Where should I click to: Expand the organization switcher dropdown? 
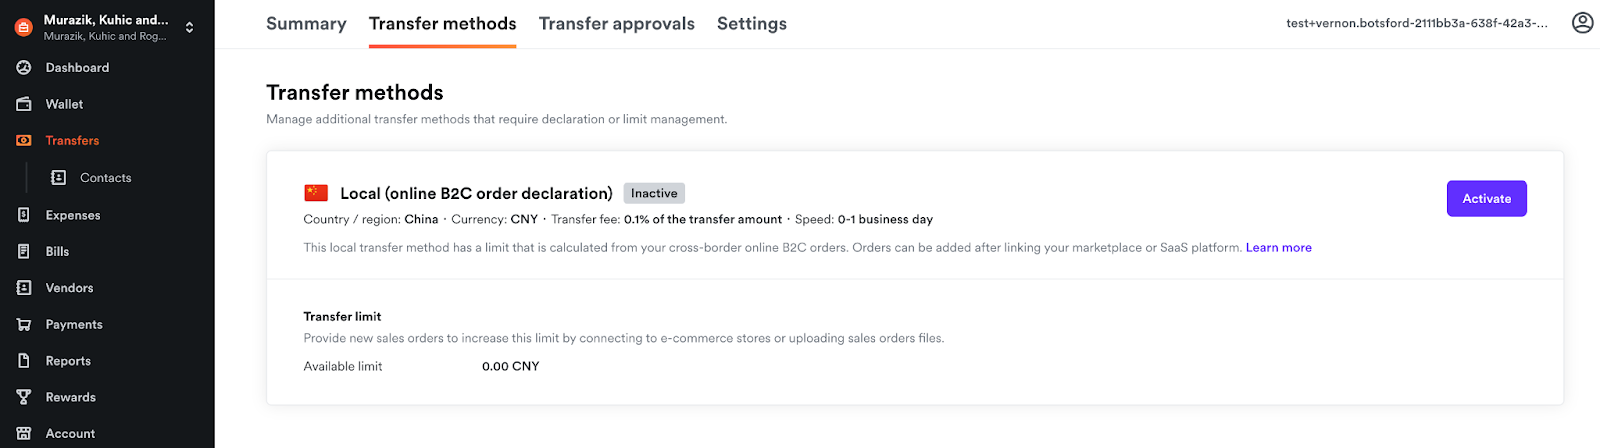click(190, 27)
